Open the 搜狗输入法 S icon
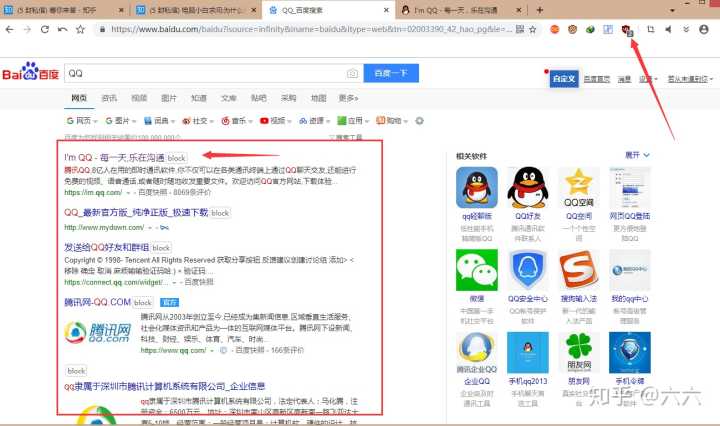Screen dimensions: 720x426 click(x=579, y=270)
